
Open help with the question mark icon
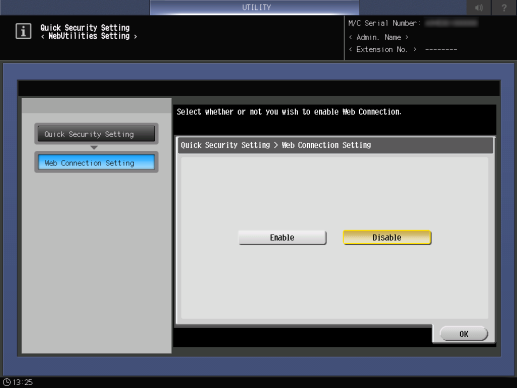click(x=504, y=8)
